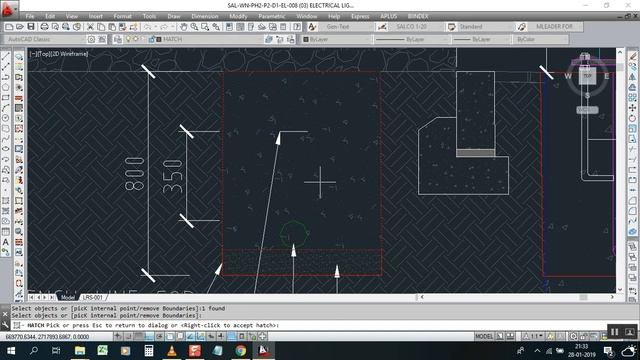
Task: Open the File menu
Action: pyautogui.click(x=30, y=16)
